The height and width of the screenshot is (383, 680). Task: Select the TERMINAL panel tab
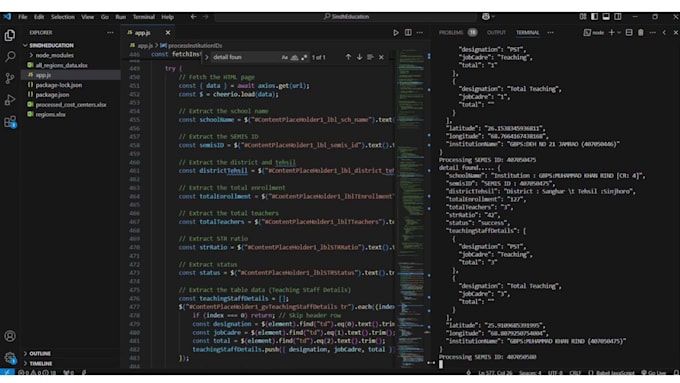click(527, 33)
